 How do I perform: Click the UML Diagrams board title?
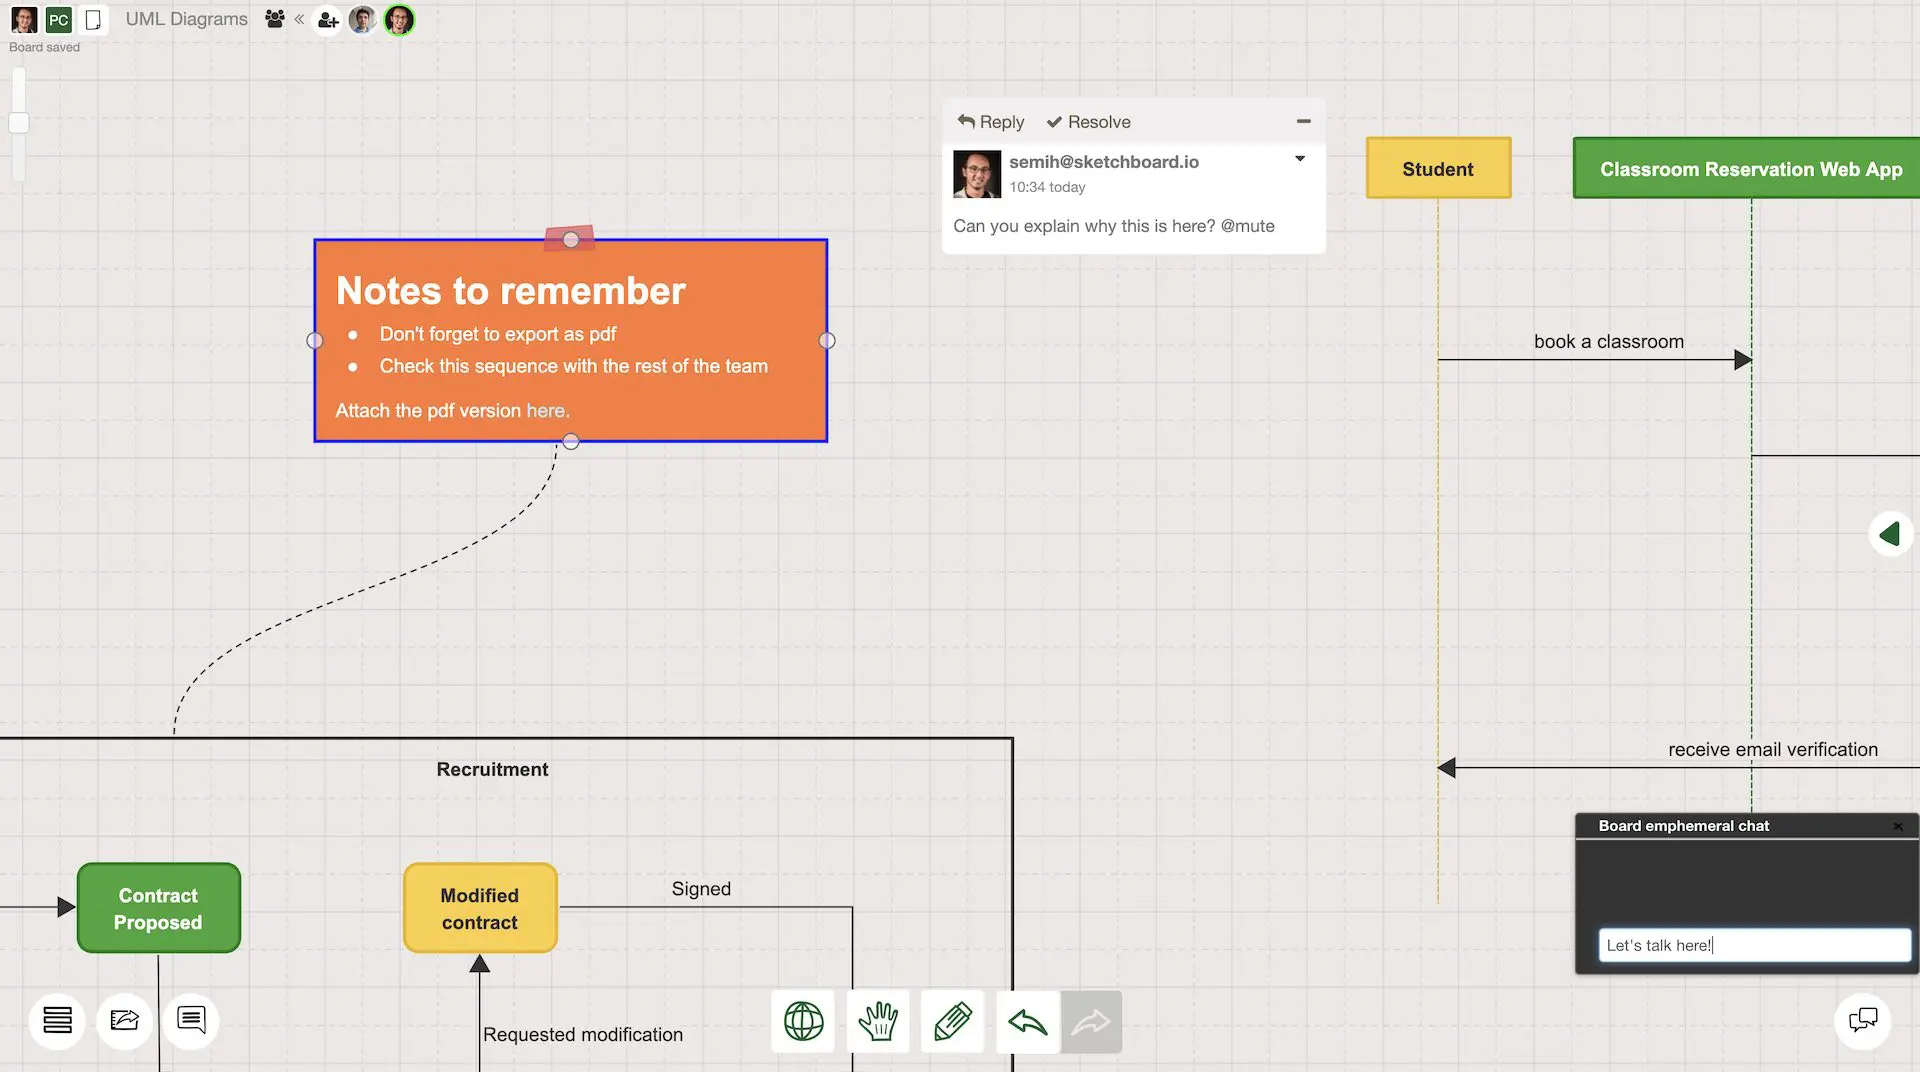tap(186, 19)
